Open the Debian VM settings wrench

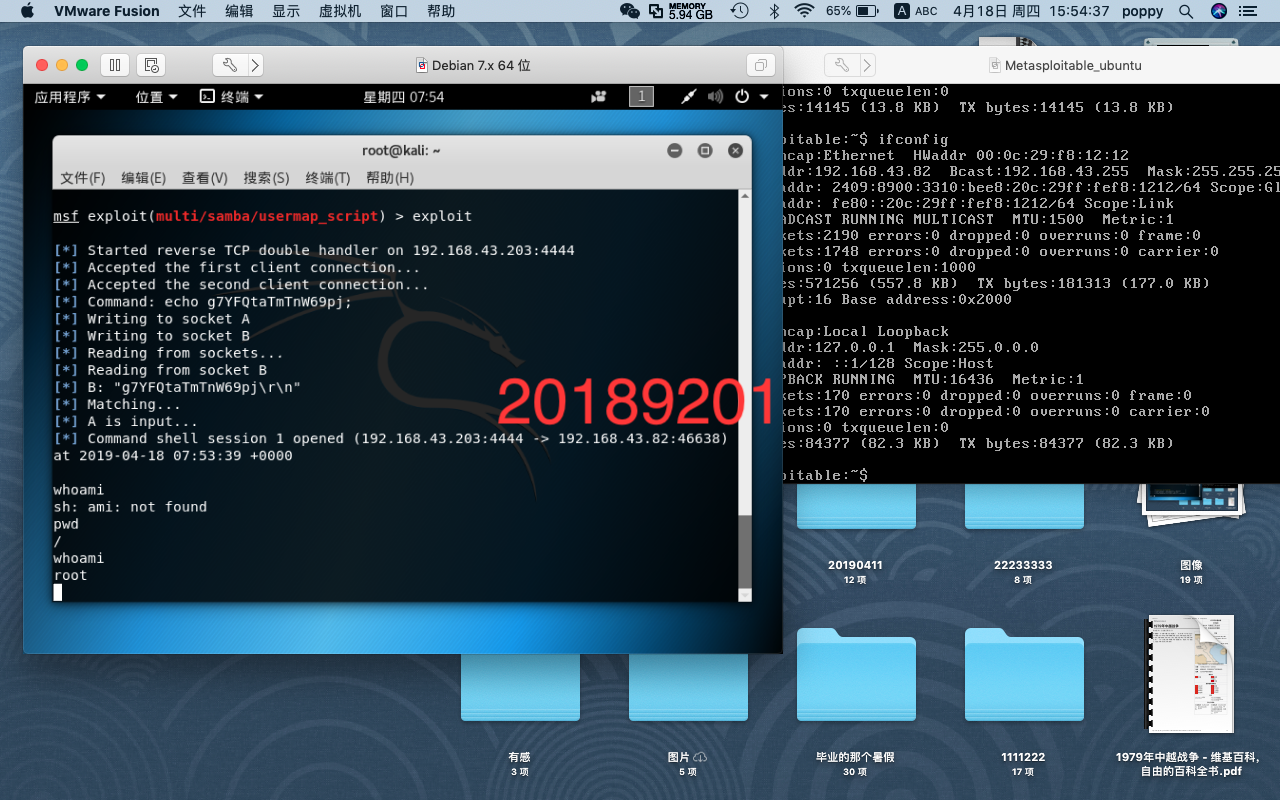(x=229, y=65)
